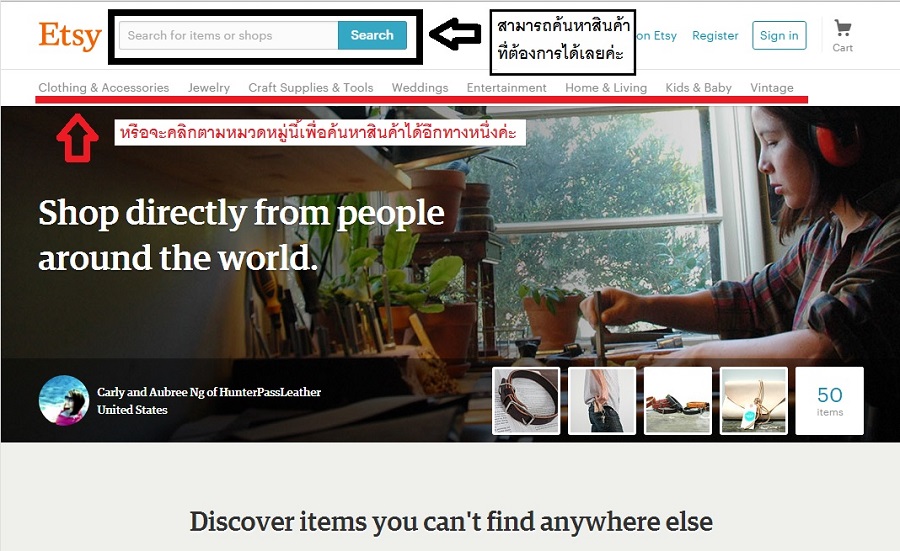Browse the Home & Living category
Screen dimensions: 900x551
tap(606, 87)
